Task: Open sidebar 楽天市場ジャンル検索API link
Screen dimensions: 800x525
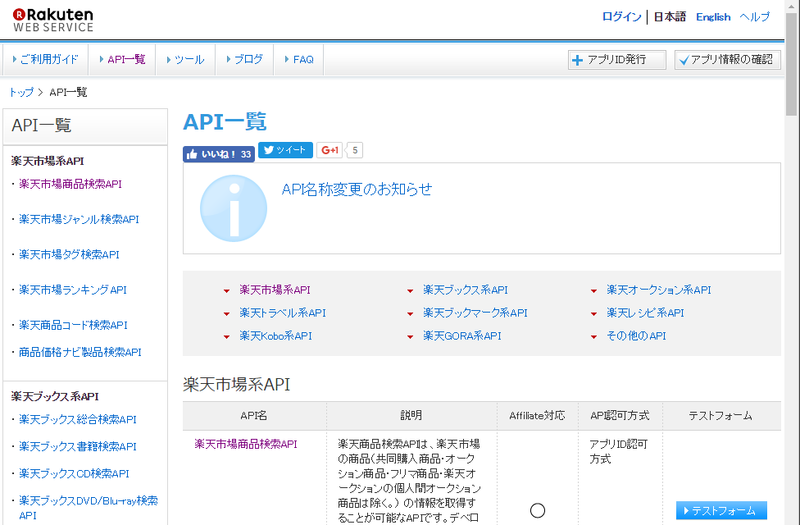Action: point(79,219)
